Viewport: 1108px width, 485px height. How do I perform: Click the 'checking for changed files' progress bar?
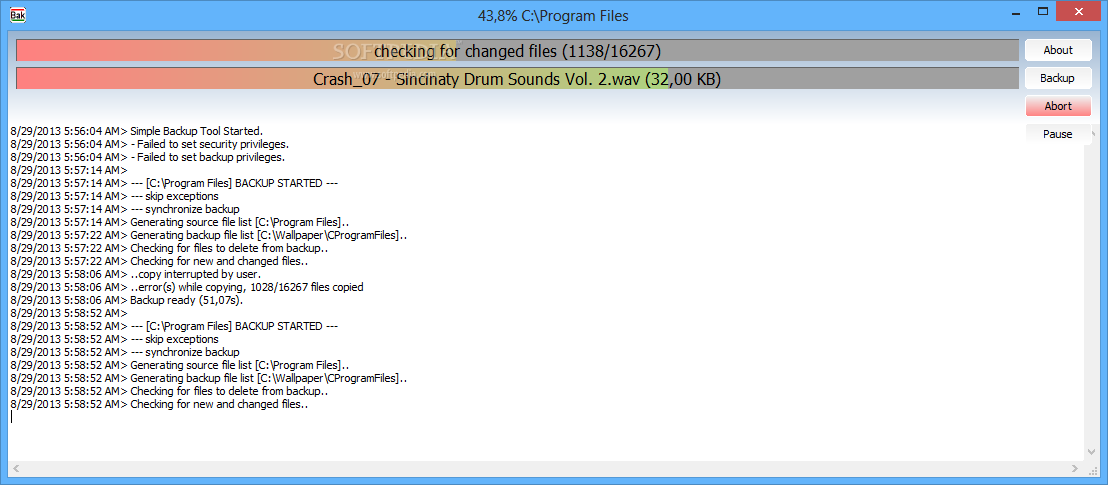[x=517, y=51]
